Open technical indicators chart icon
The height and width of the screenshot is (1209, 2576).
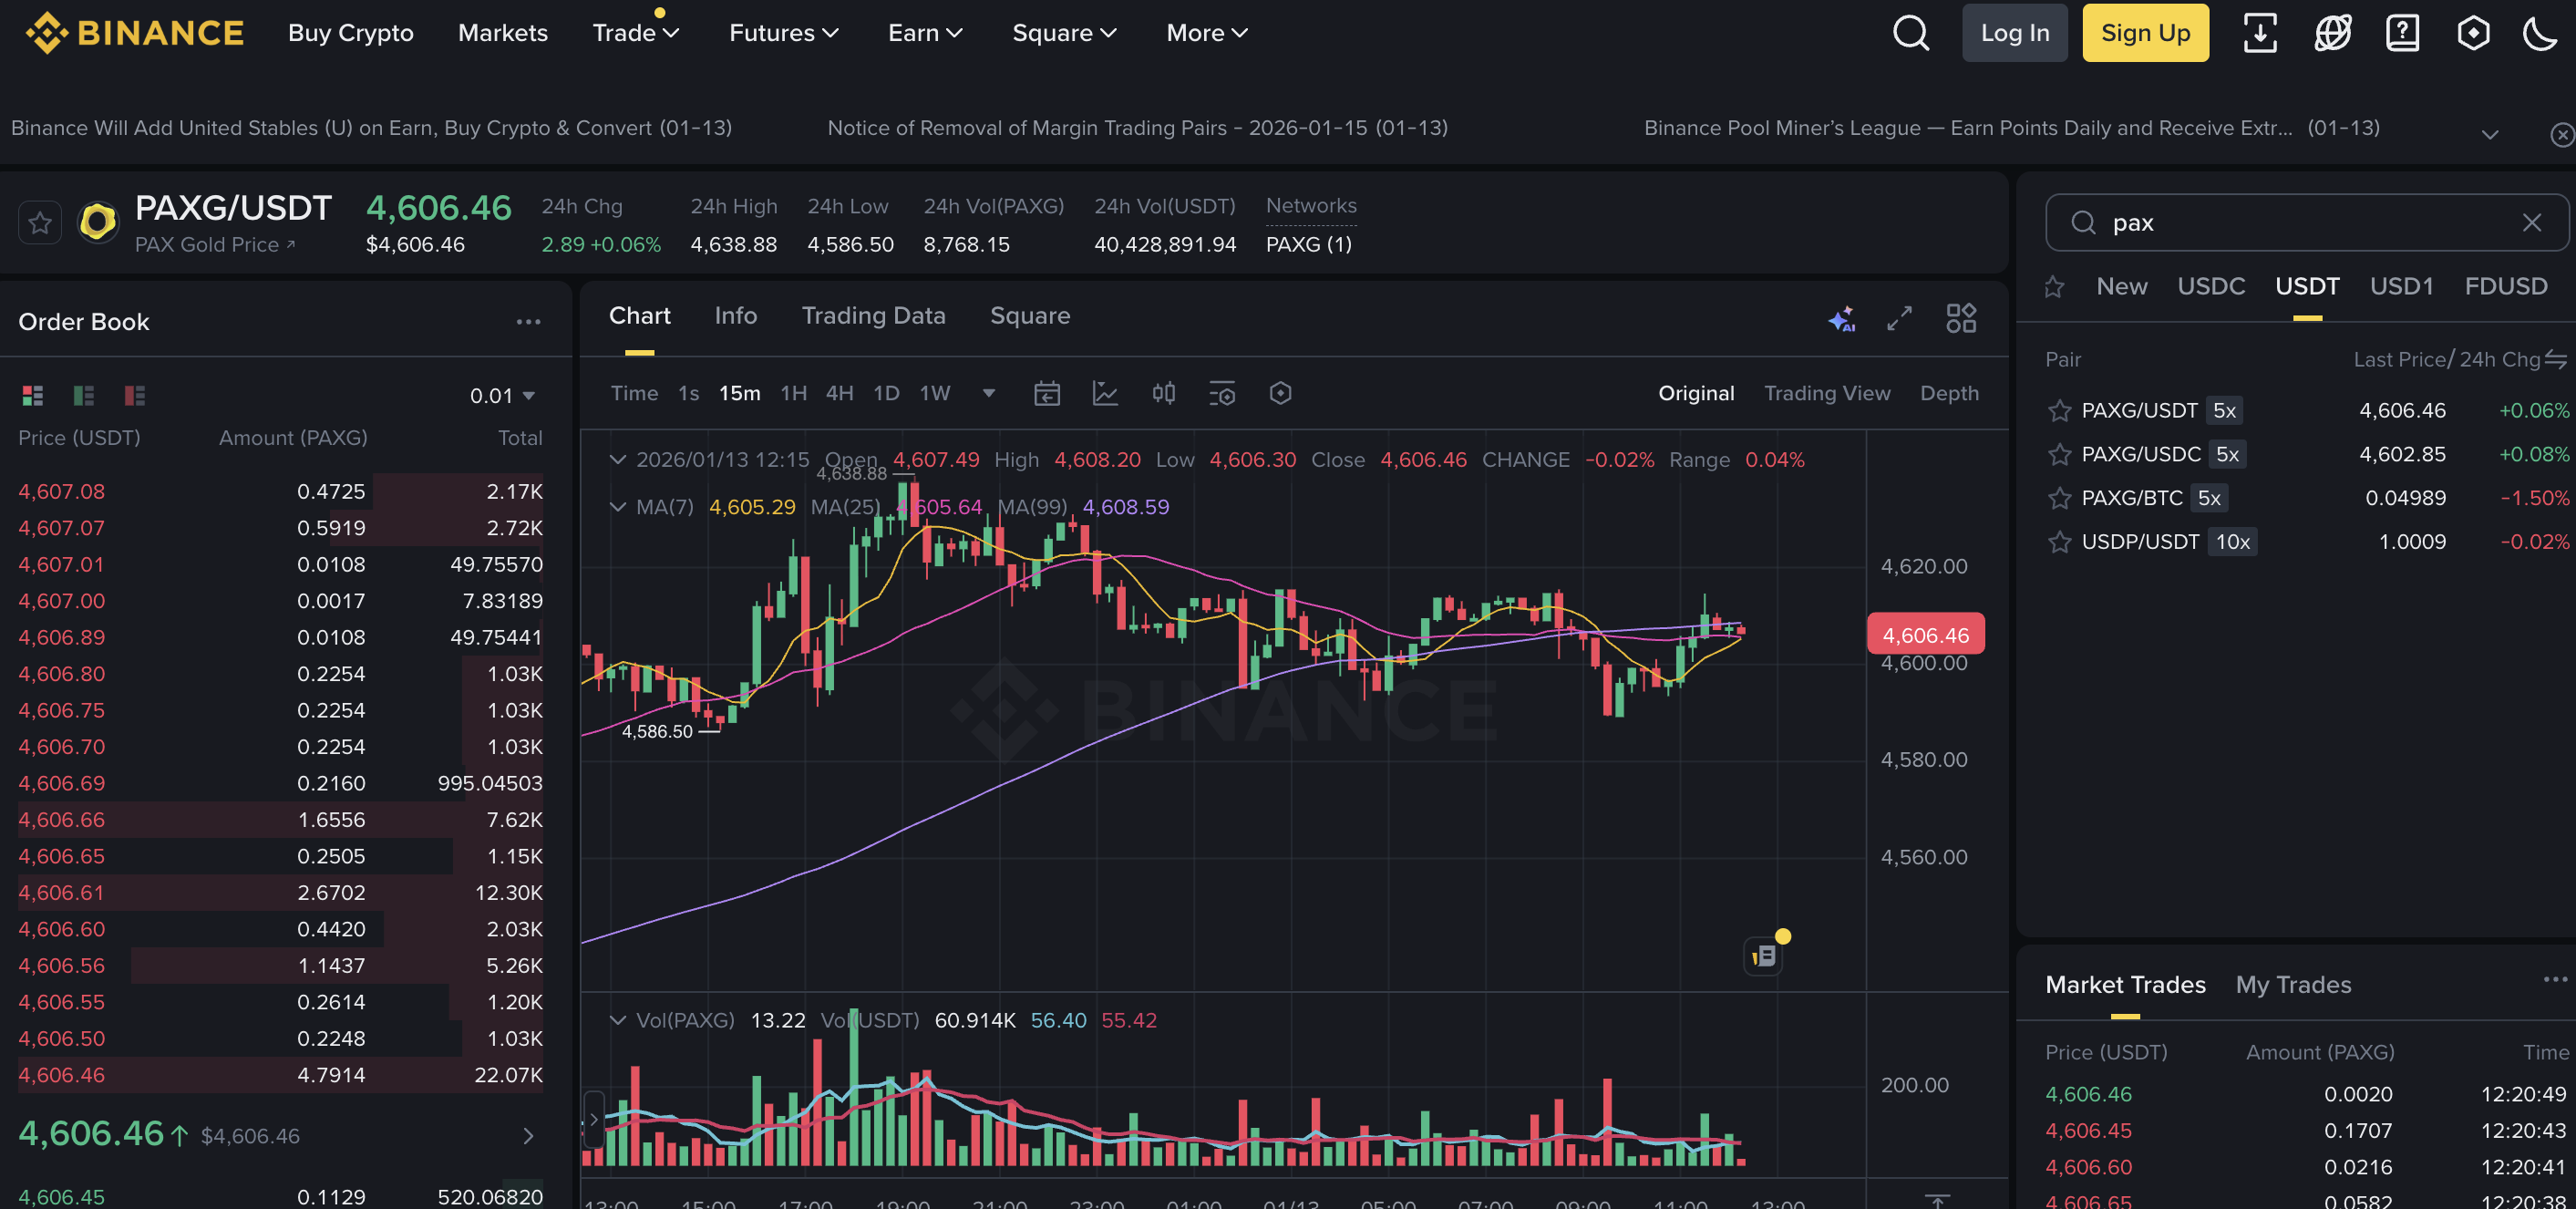(x=1105, y=393)
